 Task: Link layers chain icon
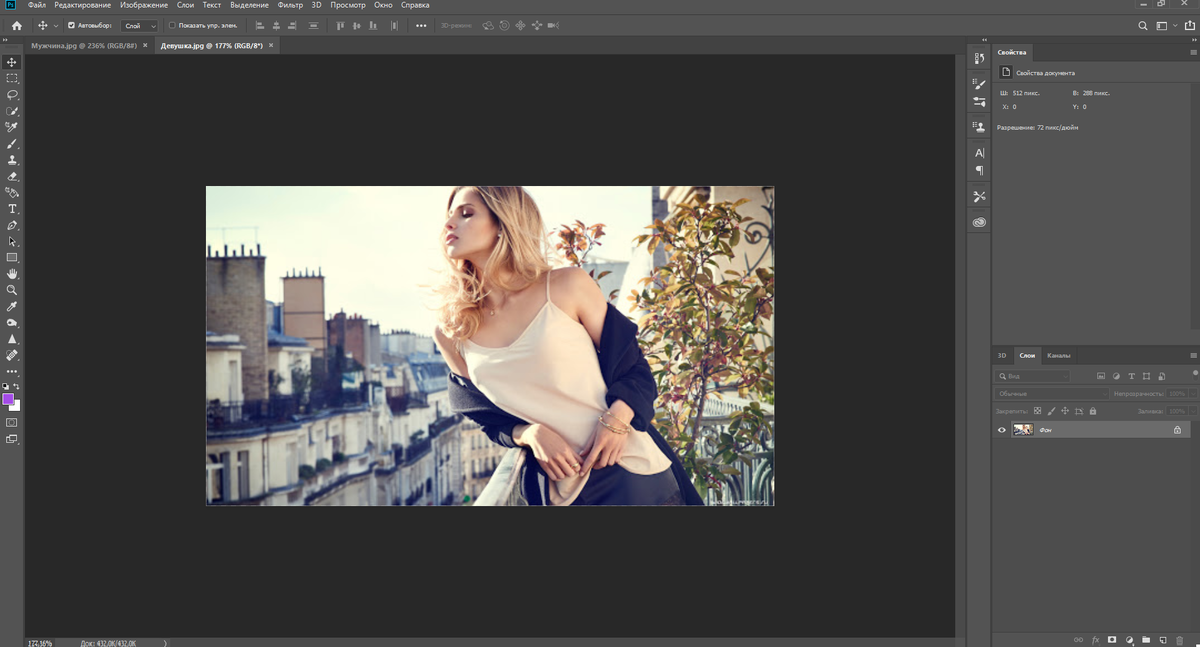(x=1078, y=639)
